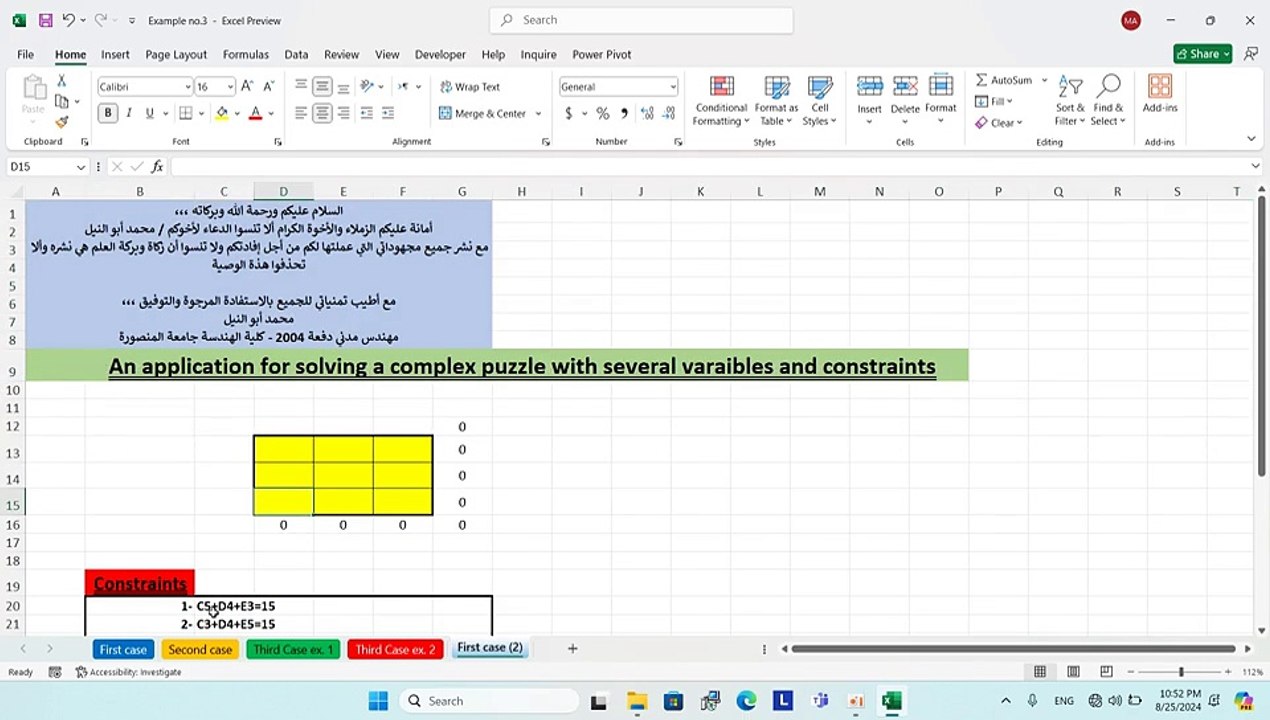Apply Top Align to cell
This screenshot has height=720, width=1270.
tap(301, 87)
